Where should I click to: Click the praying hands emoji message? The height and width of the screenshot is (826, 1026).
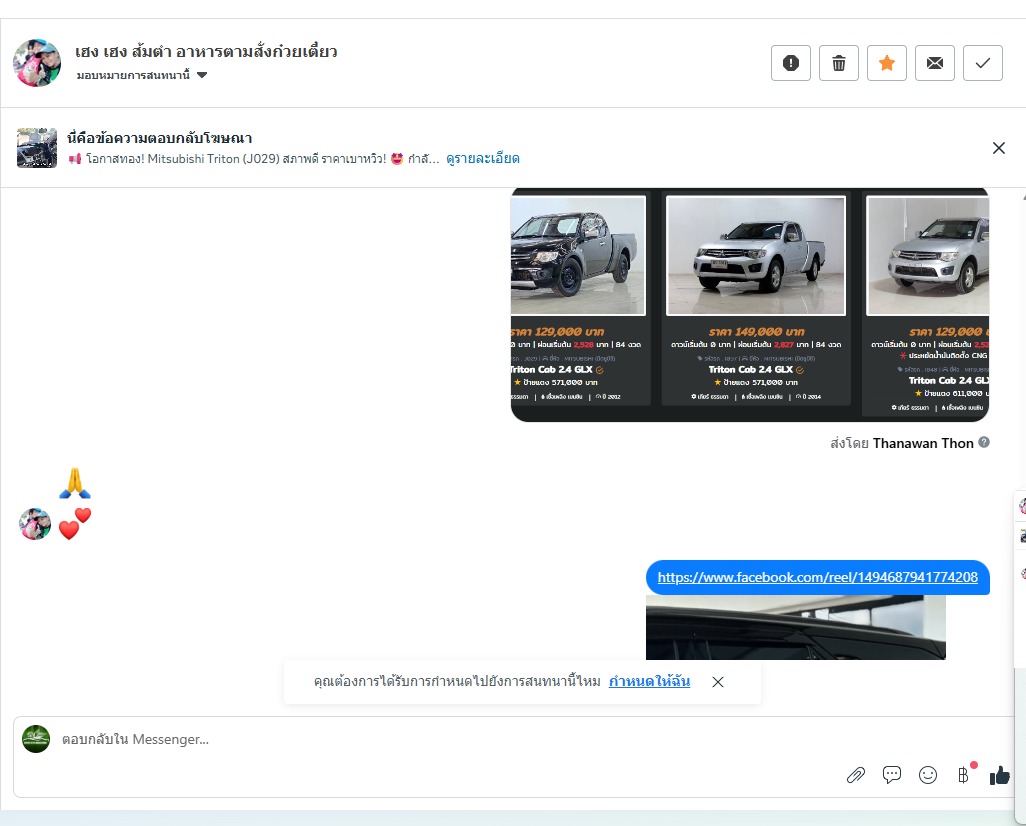point(75,483)
